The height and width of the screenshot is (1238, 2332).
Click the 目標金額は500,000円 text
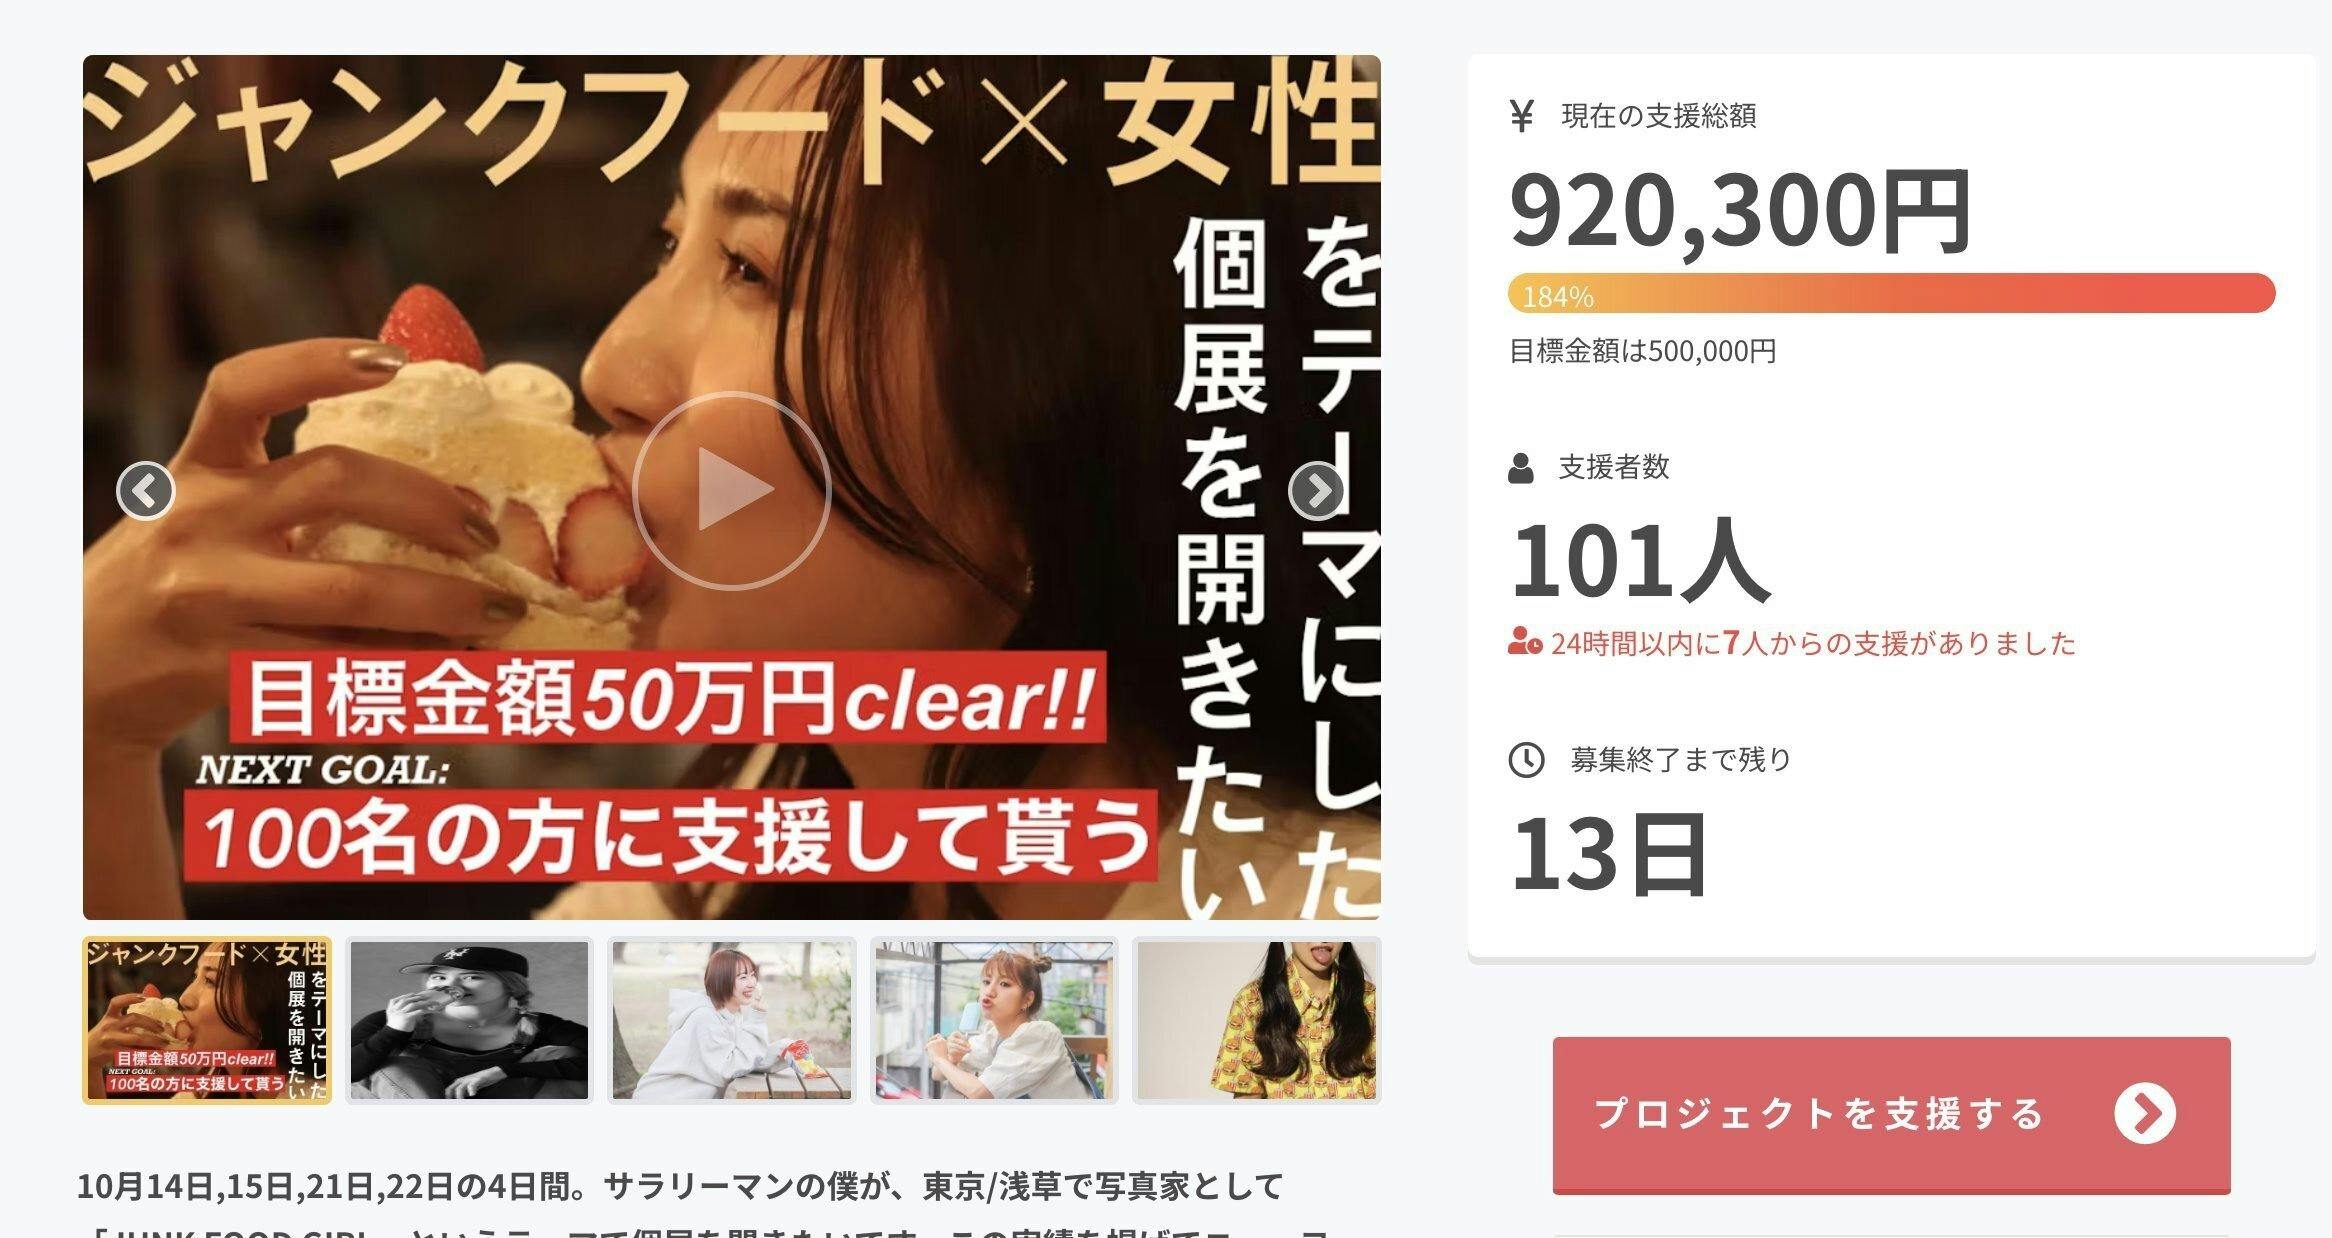[1642, 351]
